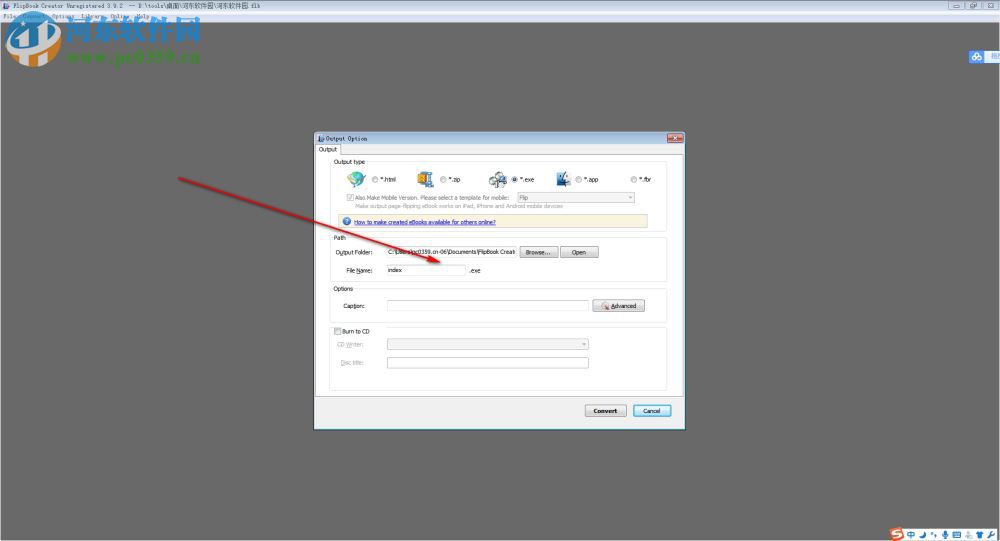Click the Sogou microphone voice icon

pyautogui.click(x=945, y=535)
